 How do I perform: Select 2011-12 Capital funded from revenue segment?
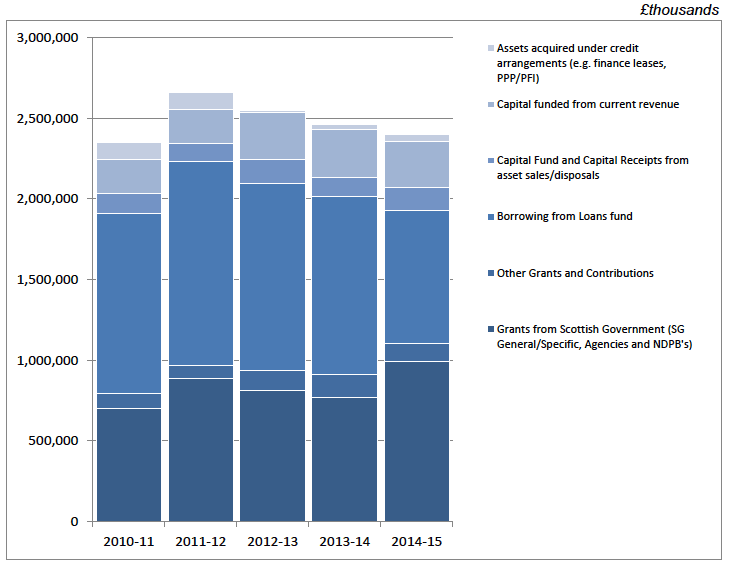[x=201, y=127]
